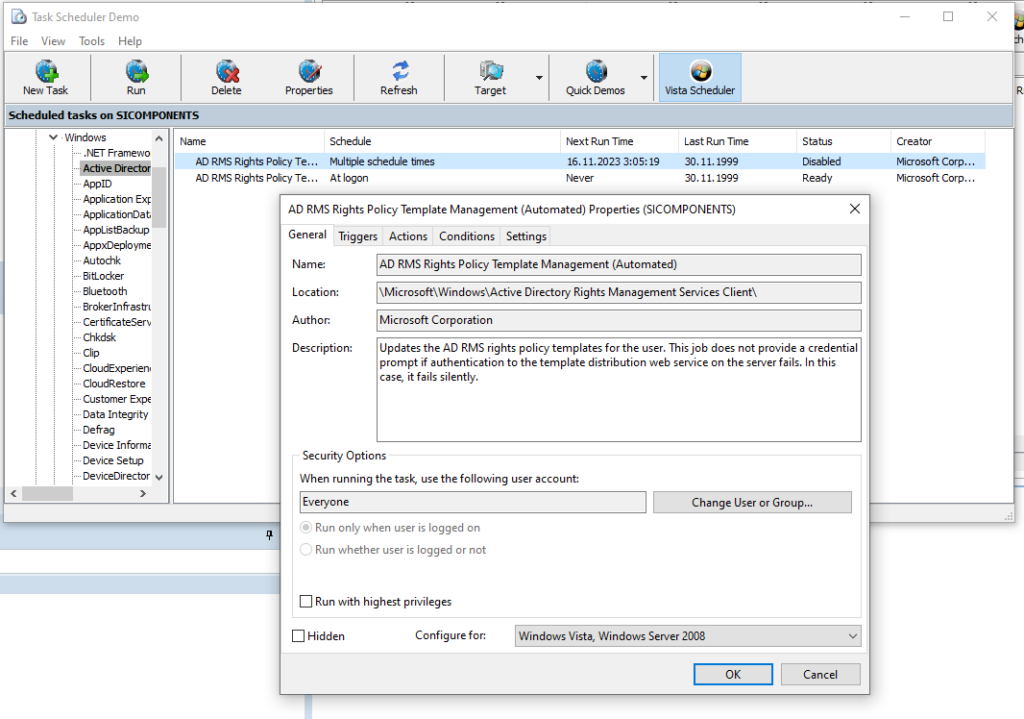Open the Tools menu

(91, 41)
